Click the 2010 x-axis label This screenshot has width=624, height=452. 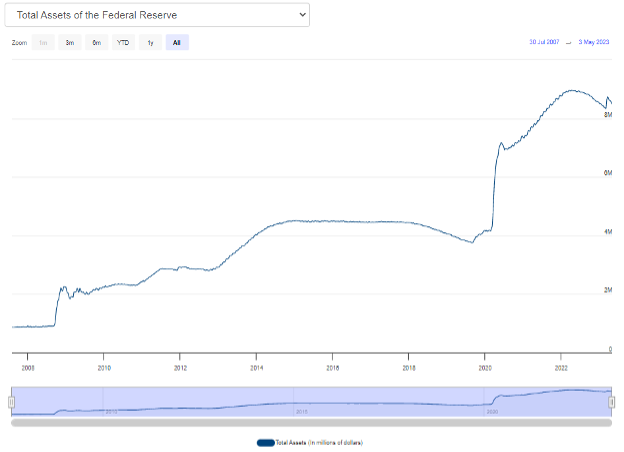click(104, 368)
